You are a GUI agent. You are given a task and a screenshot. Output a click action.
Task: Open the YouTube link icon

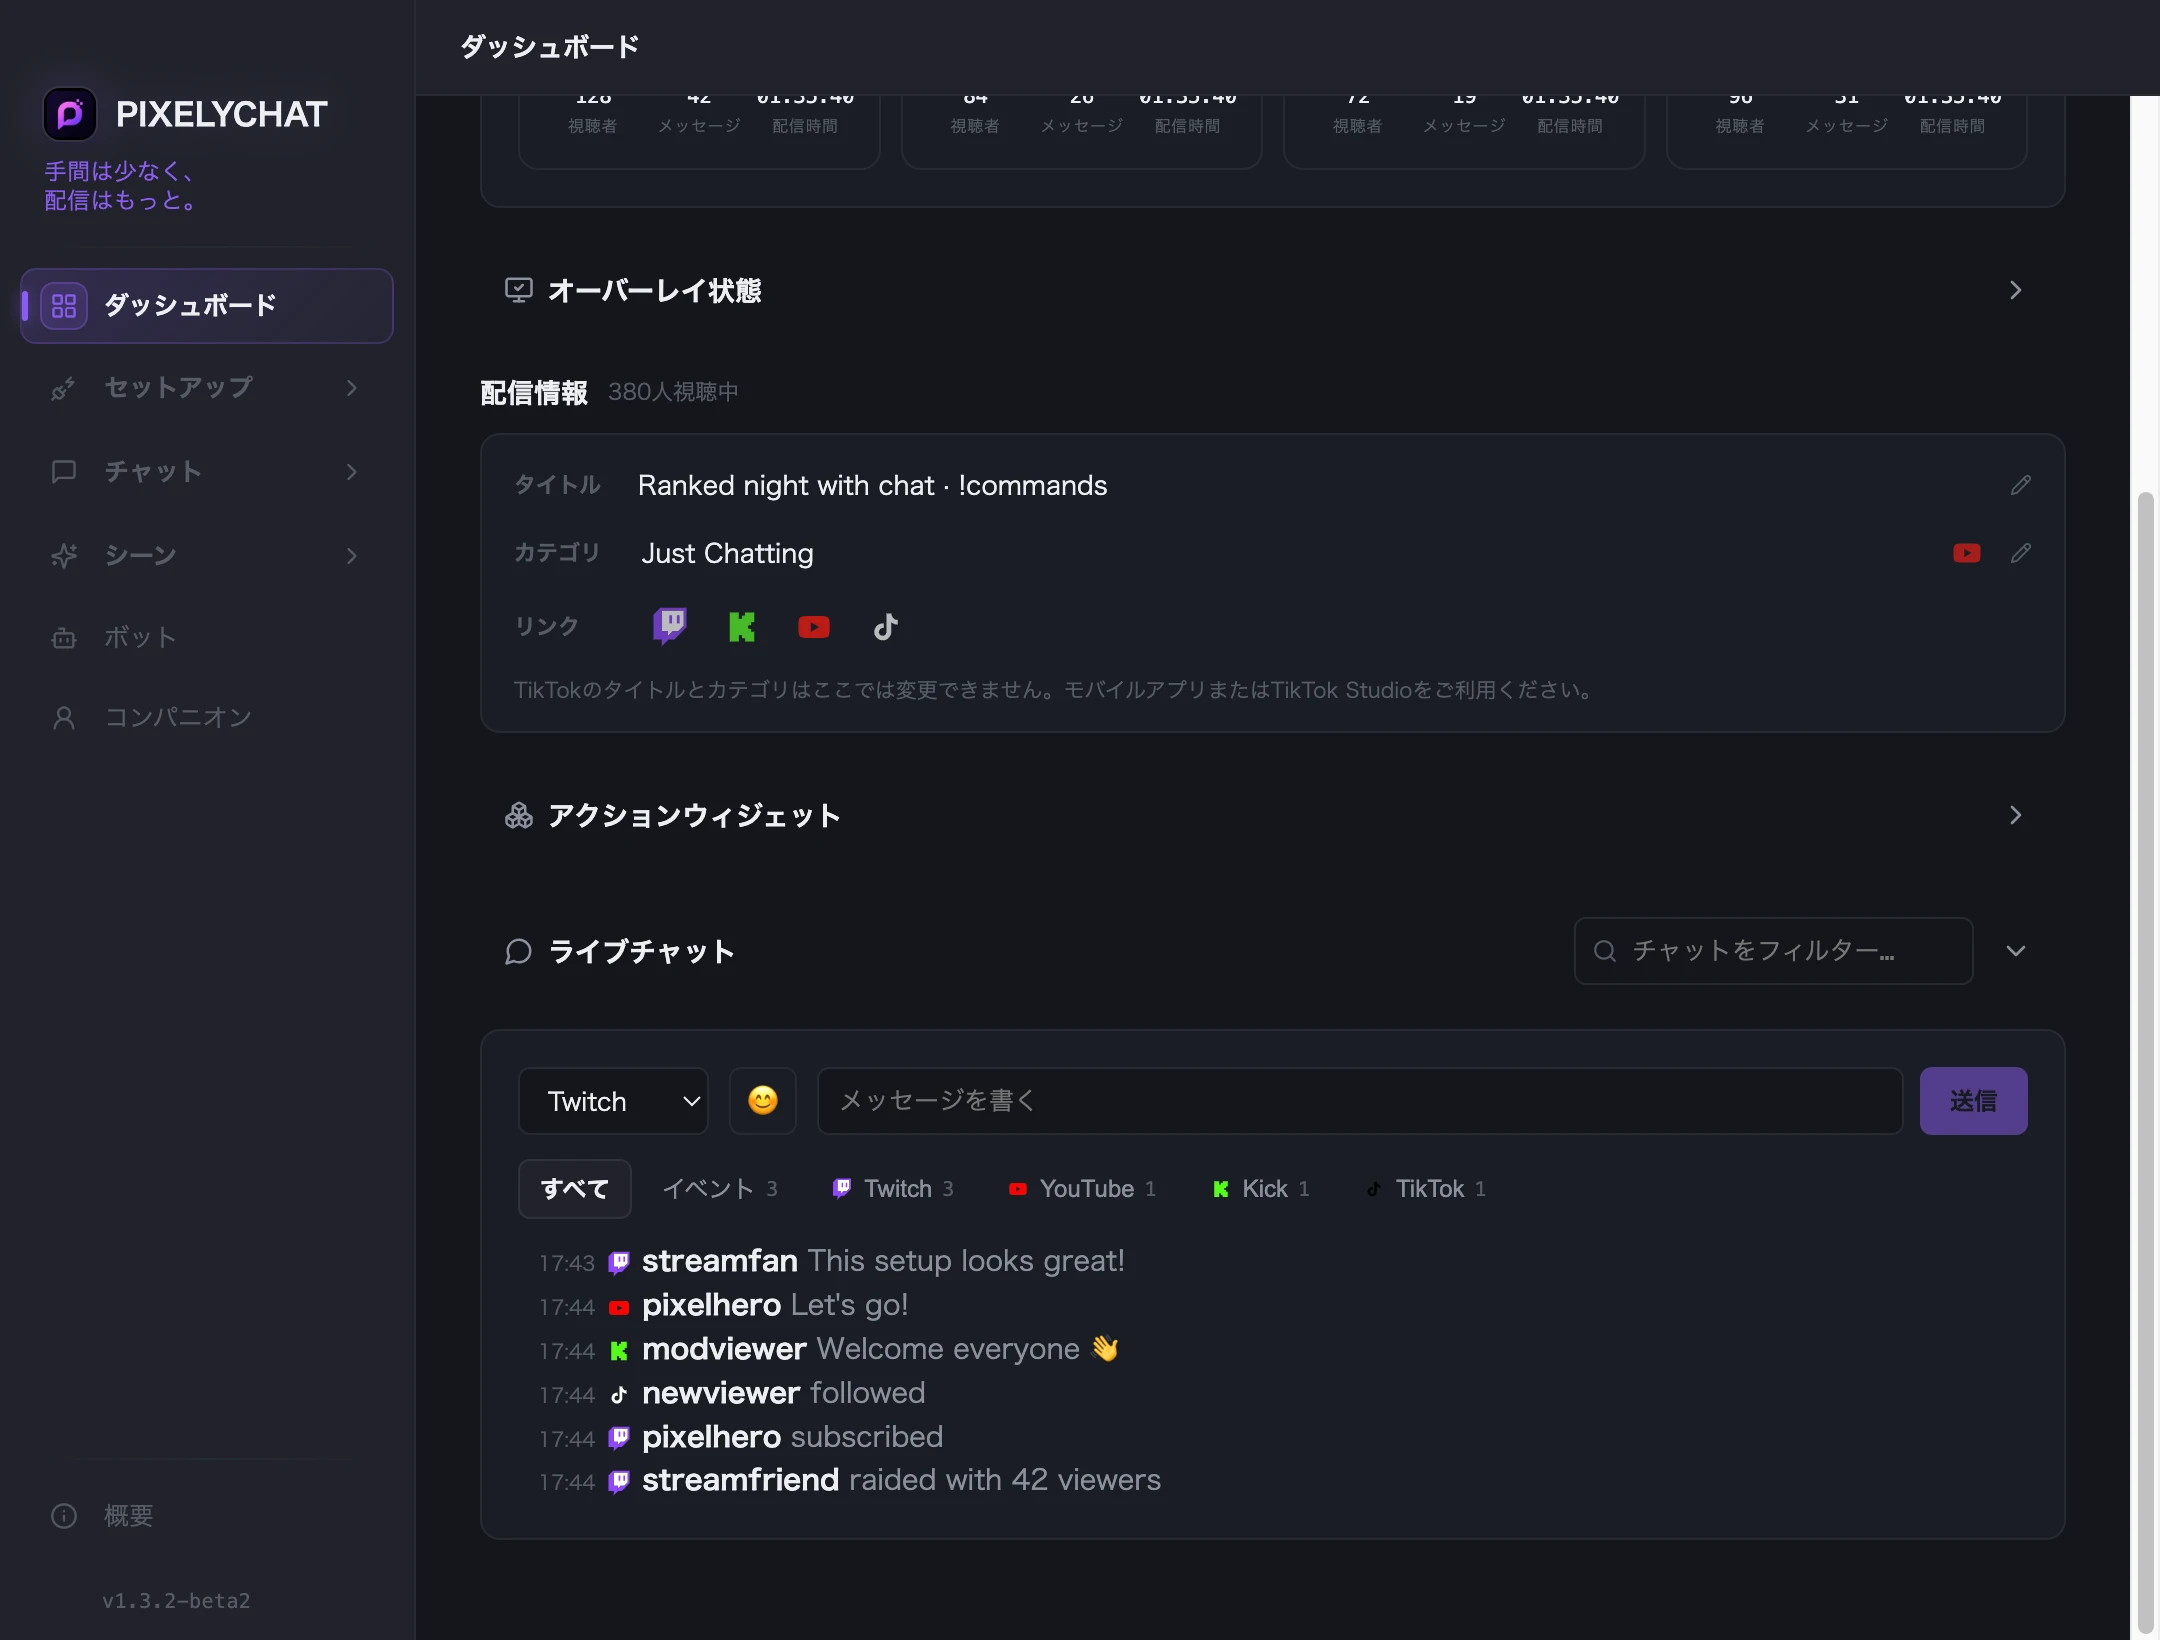tap(813, 627)
